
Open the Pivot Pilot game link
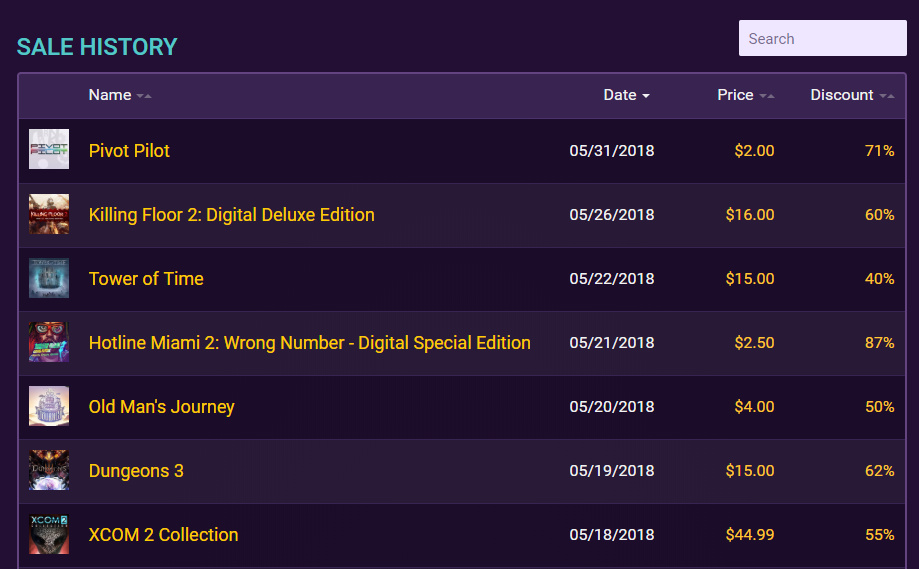tap(129, 151)
